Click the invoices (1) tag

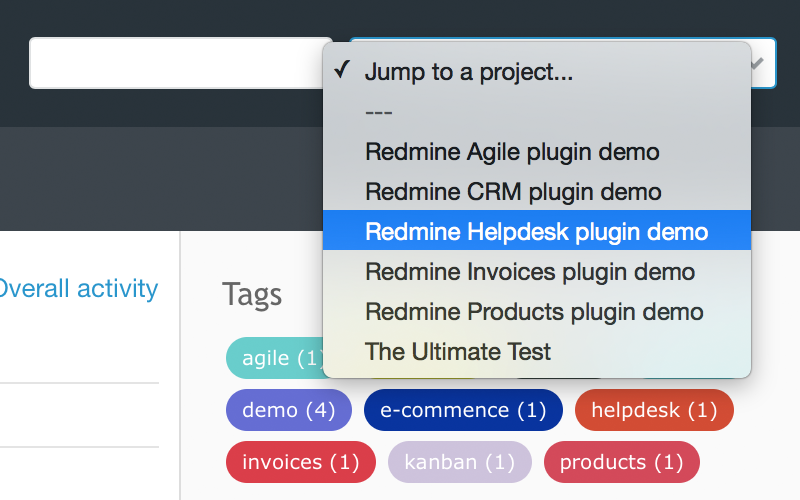coord(300,462)
